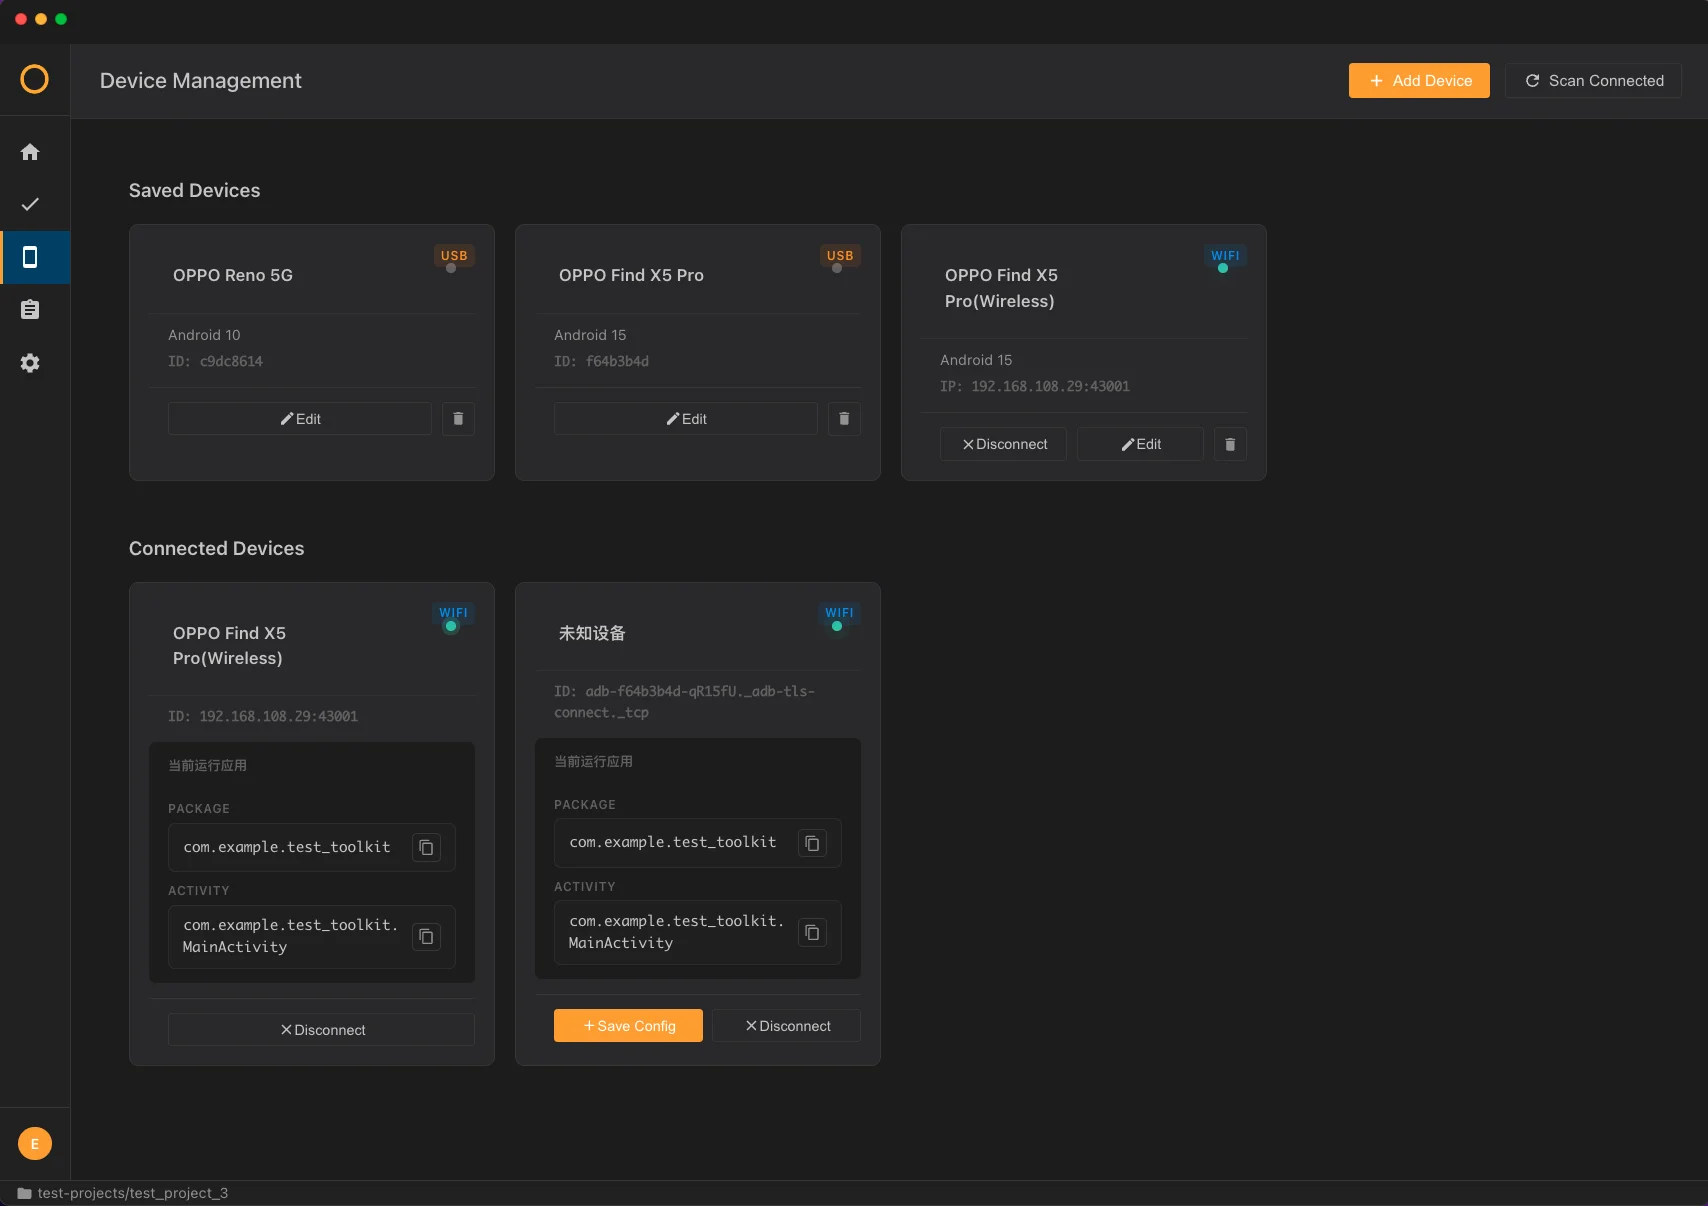Copy activity name of OPPO Find X5 Pro(Wireless)

(426, 936)
